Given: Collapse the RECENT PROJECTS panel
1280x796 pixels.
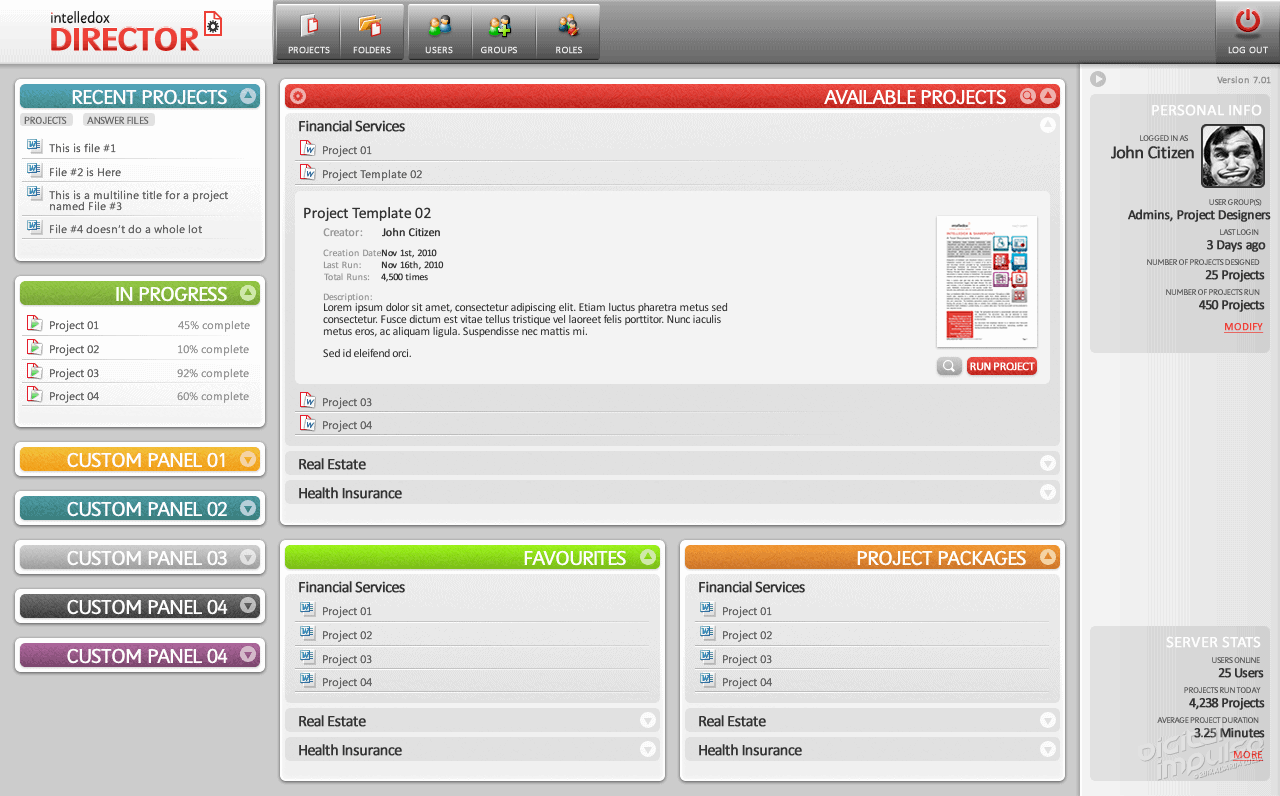Looking at the screenshot, I should [x=250, y=96].
